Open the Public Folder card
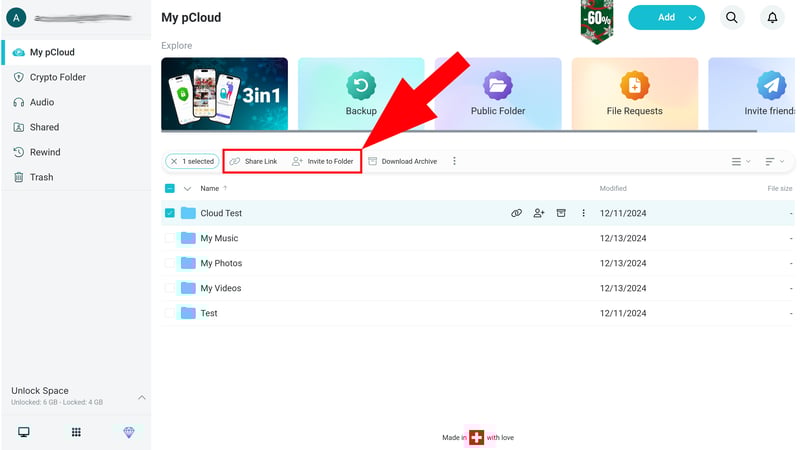This screenshot has height=450, width=800. [x=497, y=94]
